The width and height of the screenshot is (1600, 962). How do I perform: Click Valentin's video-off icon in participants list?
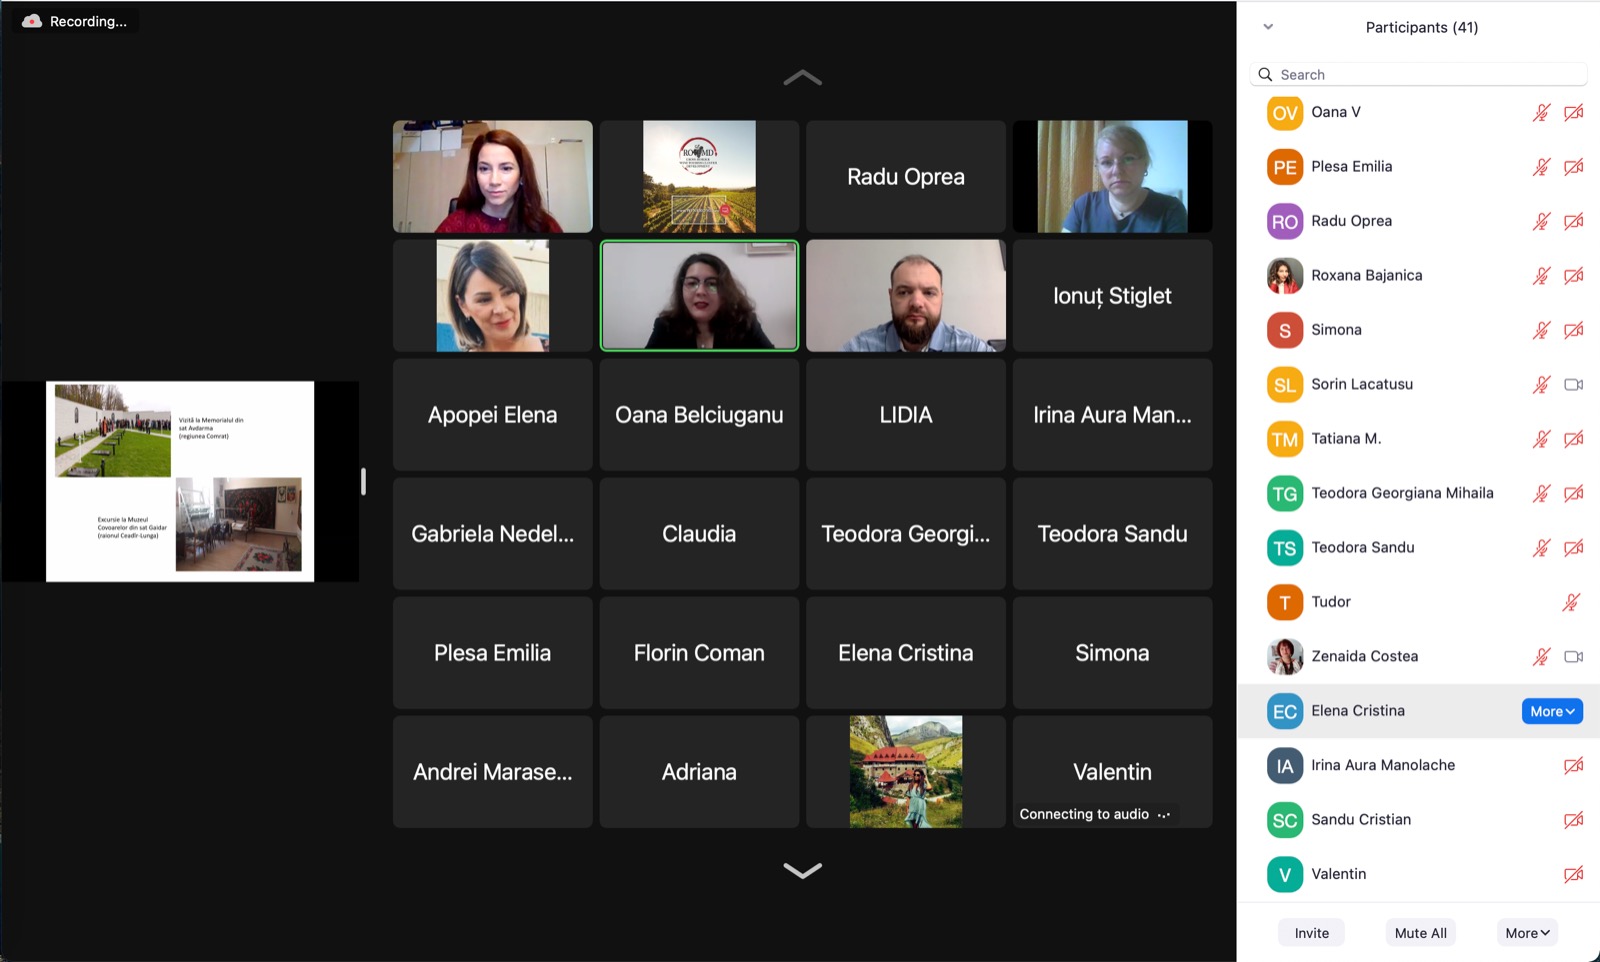click(x=1573, y=875)
